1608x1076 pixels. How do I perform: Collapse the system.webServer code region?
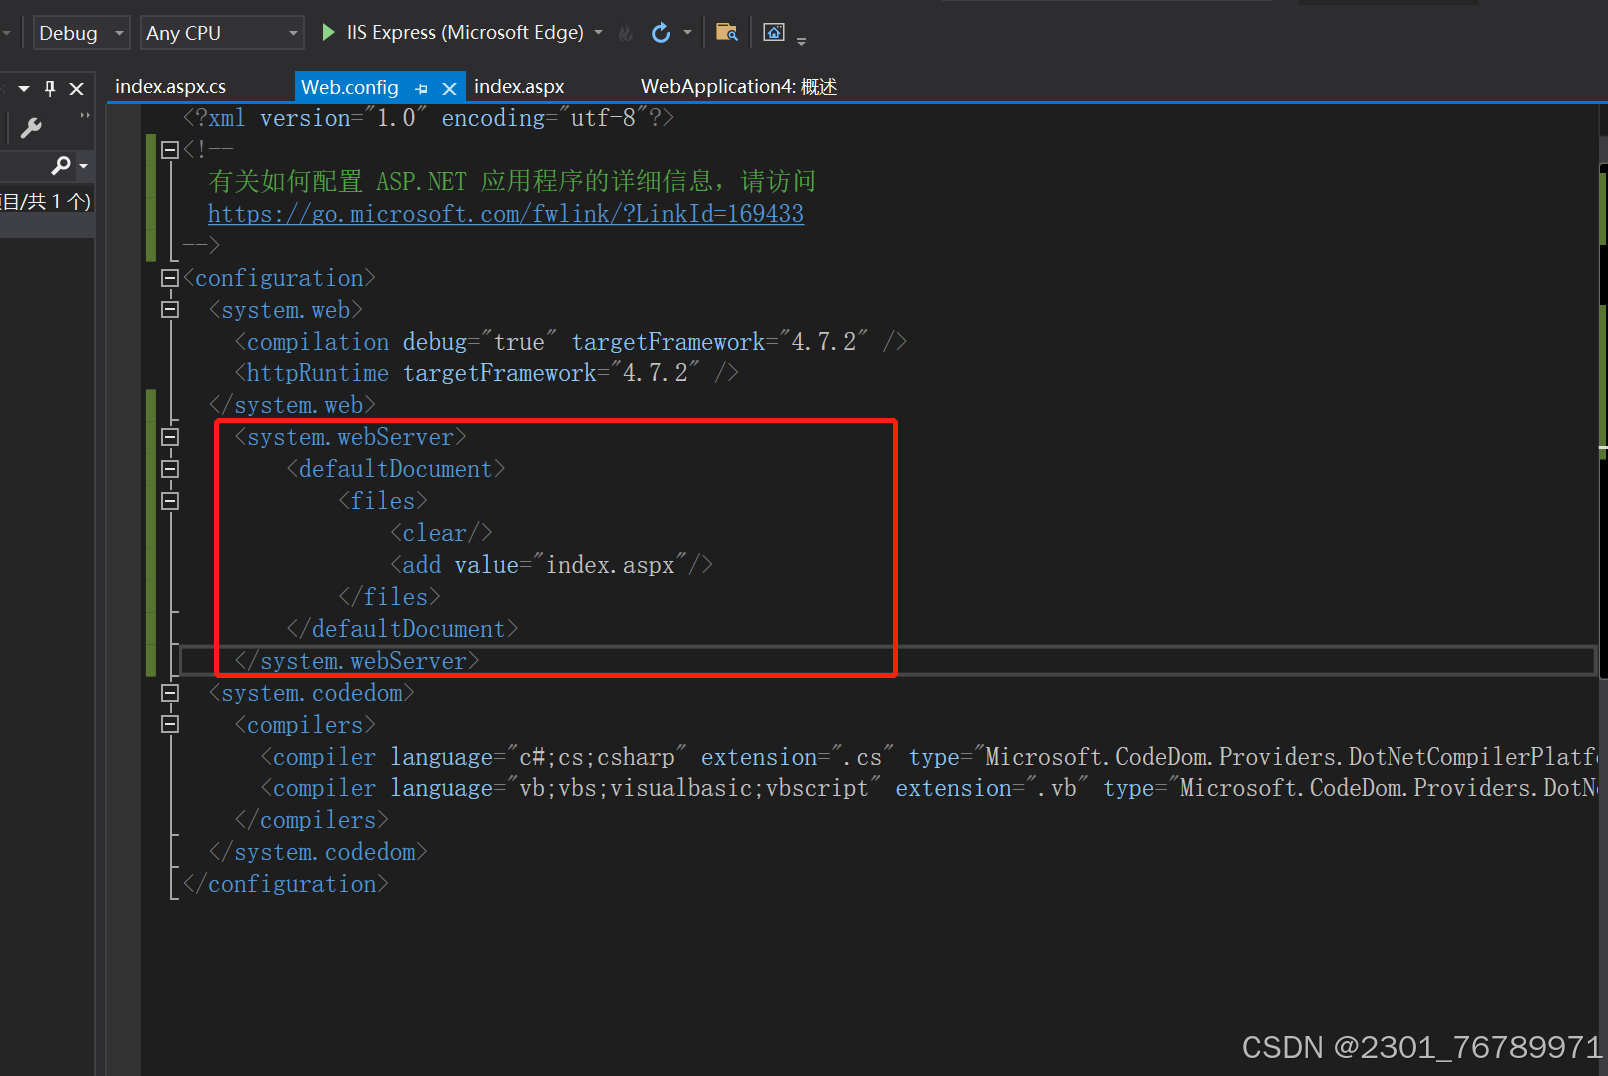pos(170,435)
